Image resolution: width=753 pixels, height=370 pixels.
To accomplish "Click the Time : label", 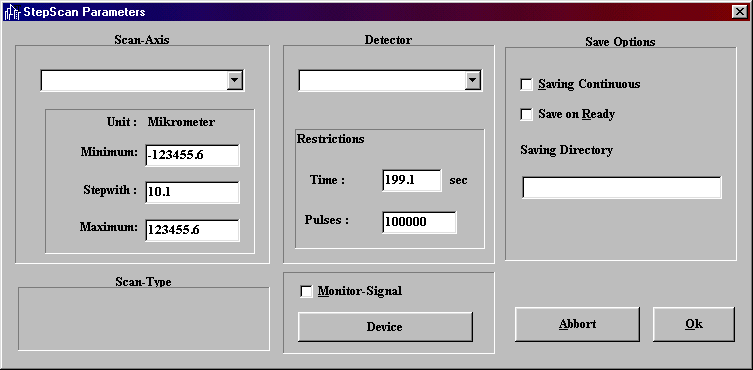I will pyautogui.click(x=328, y=181).
